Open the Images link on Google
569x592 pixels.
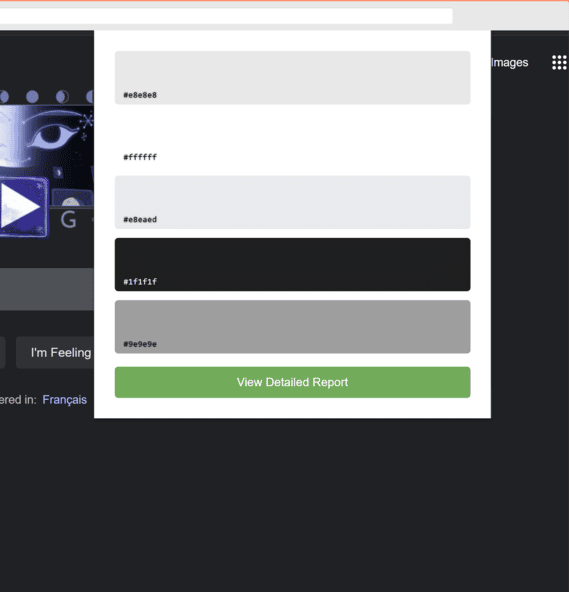coord(510,63)
